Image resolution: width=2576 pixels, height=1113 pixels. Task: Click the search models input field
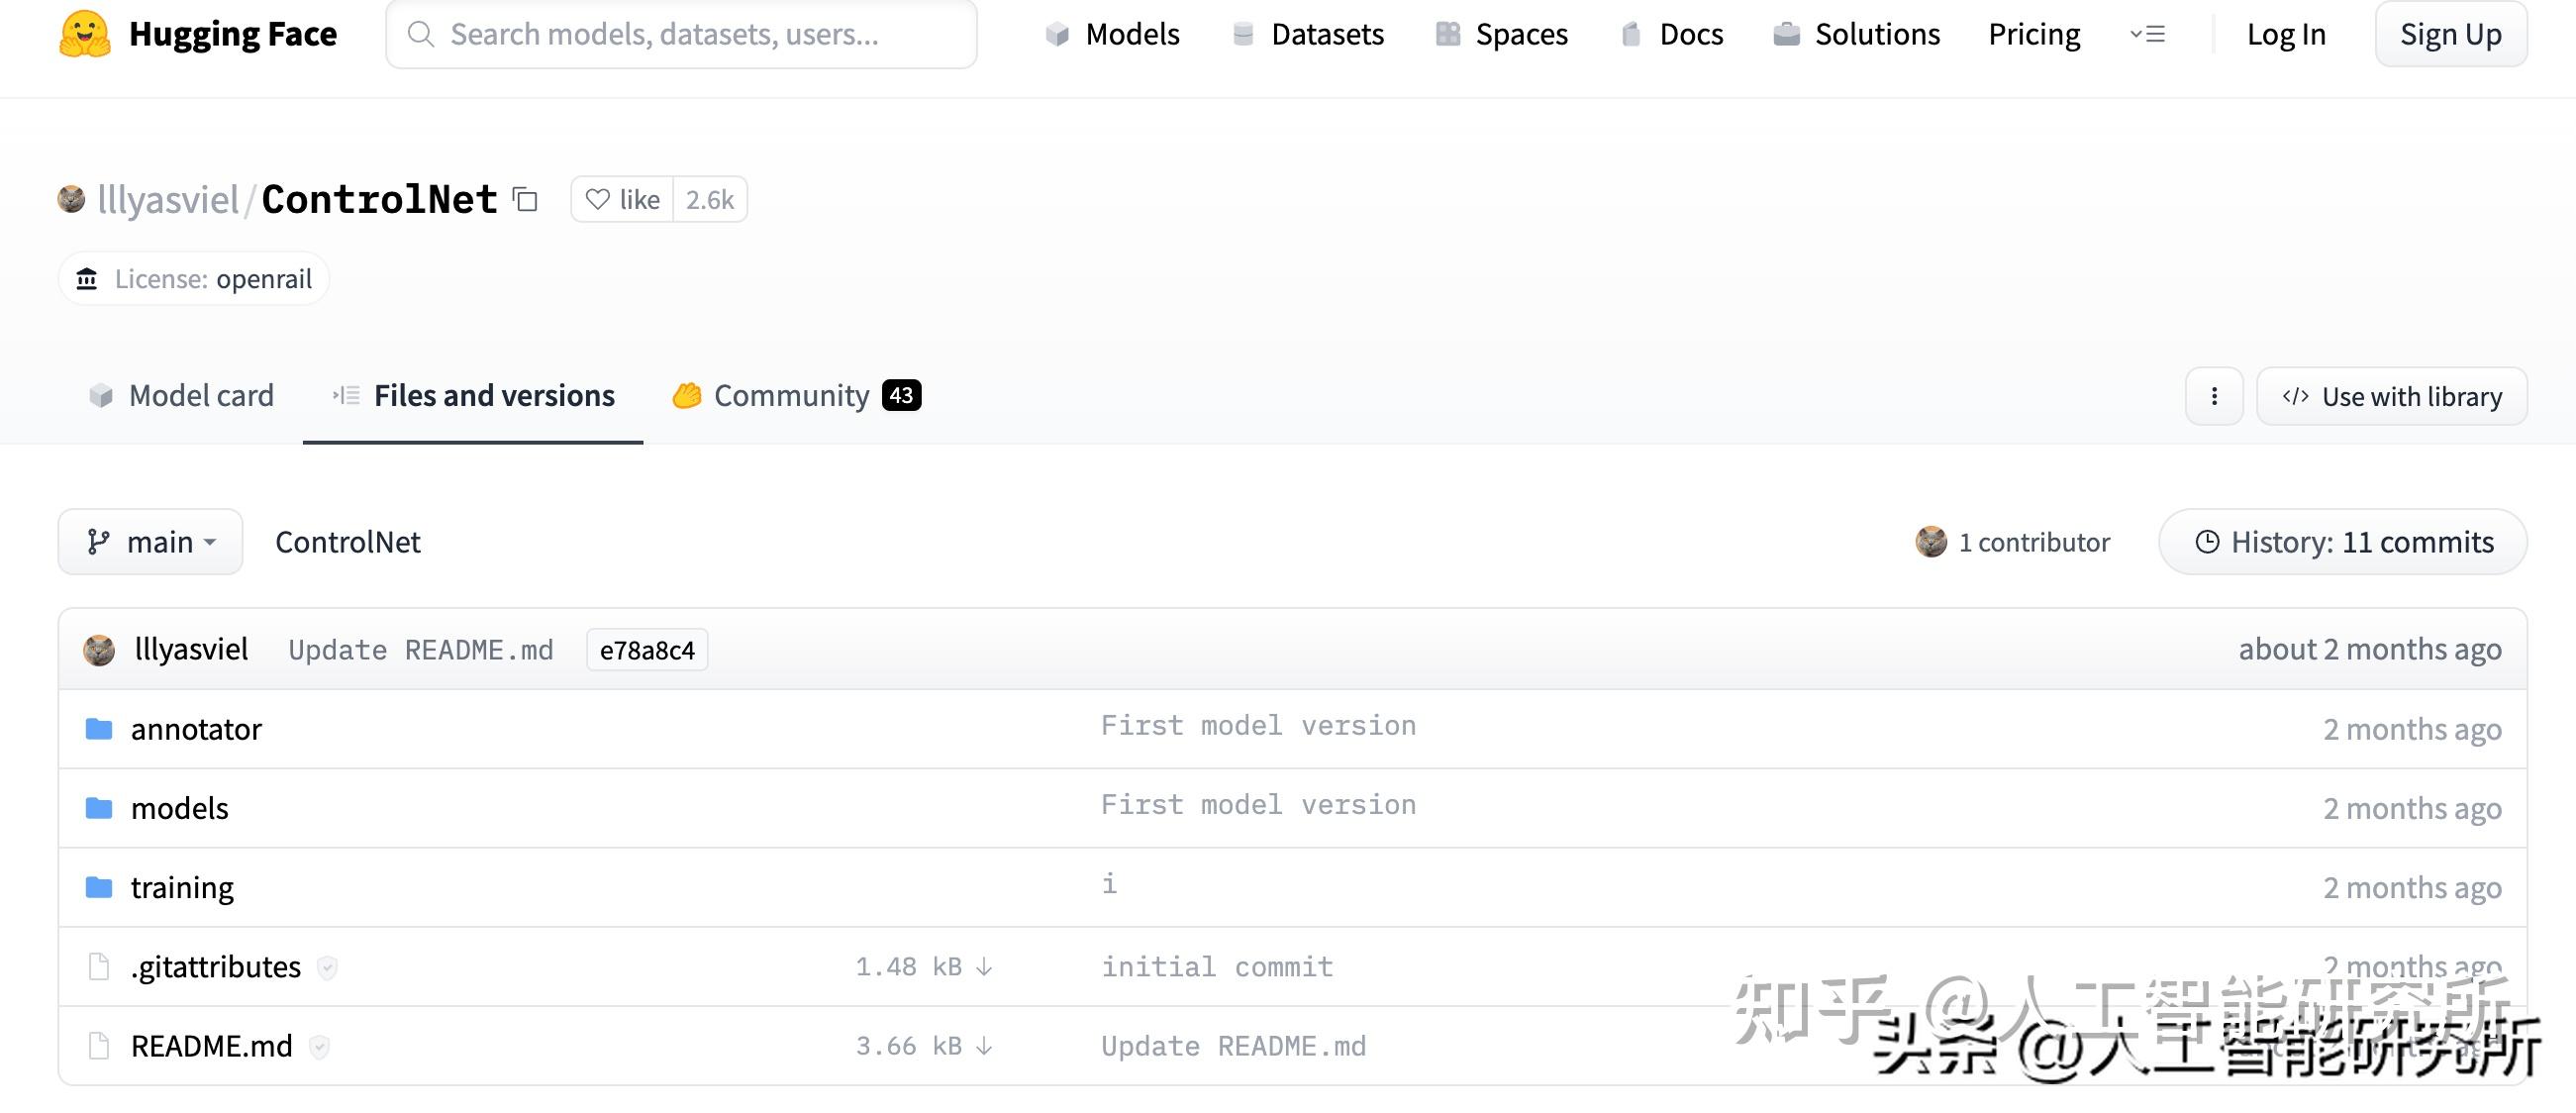(682, 33)
